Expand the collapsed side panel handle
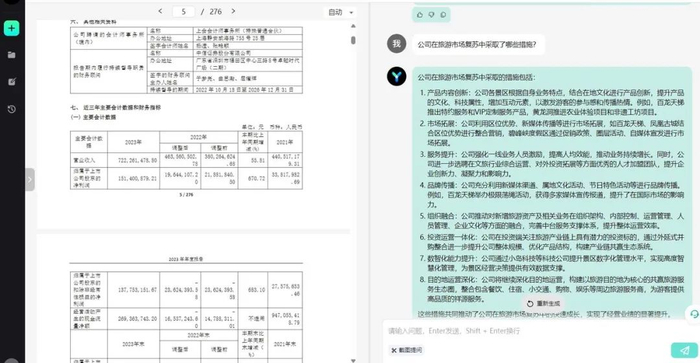The image size is (700, 363). [30, 179]
